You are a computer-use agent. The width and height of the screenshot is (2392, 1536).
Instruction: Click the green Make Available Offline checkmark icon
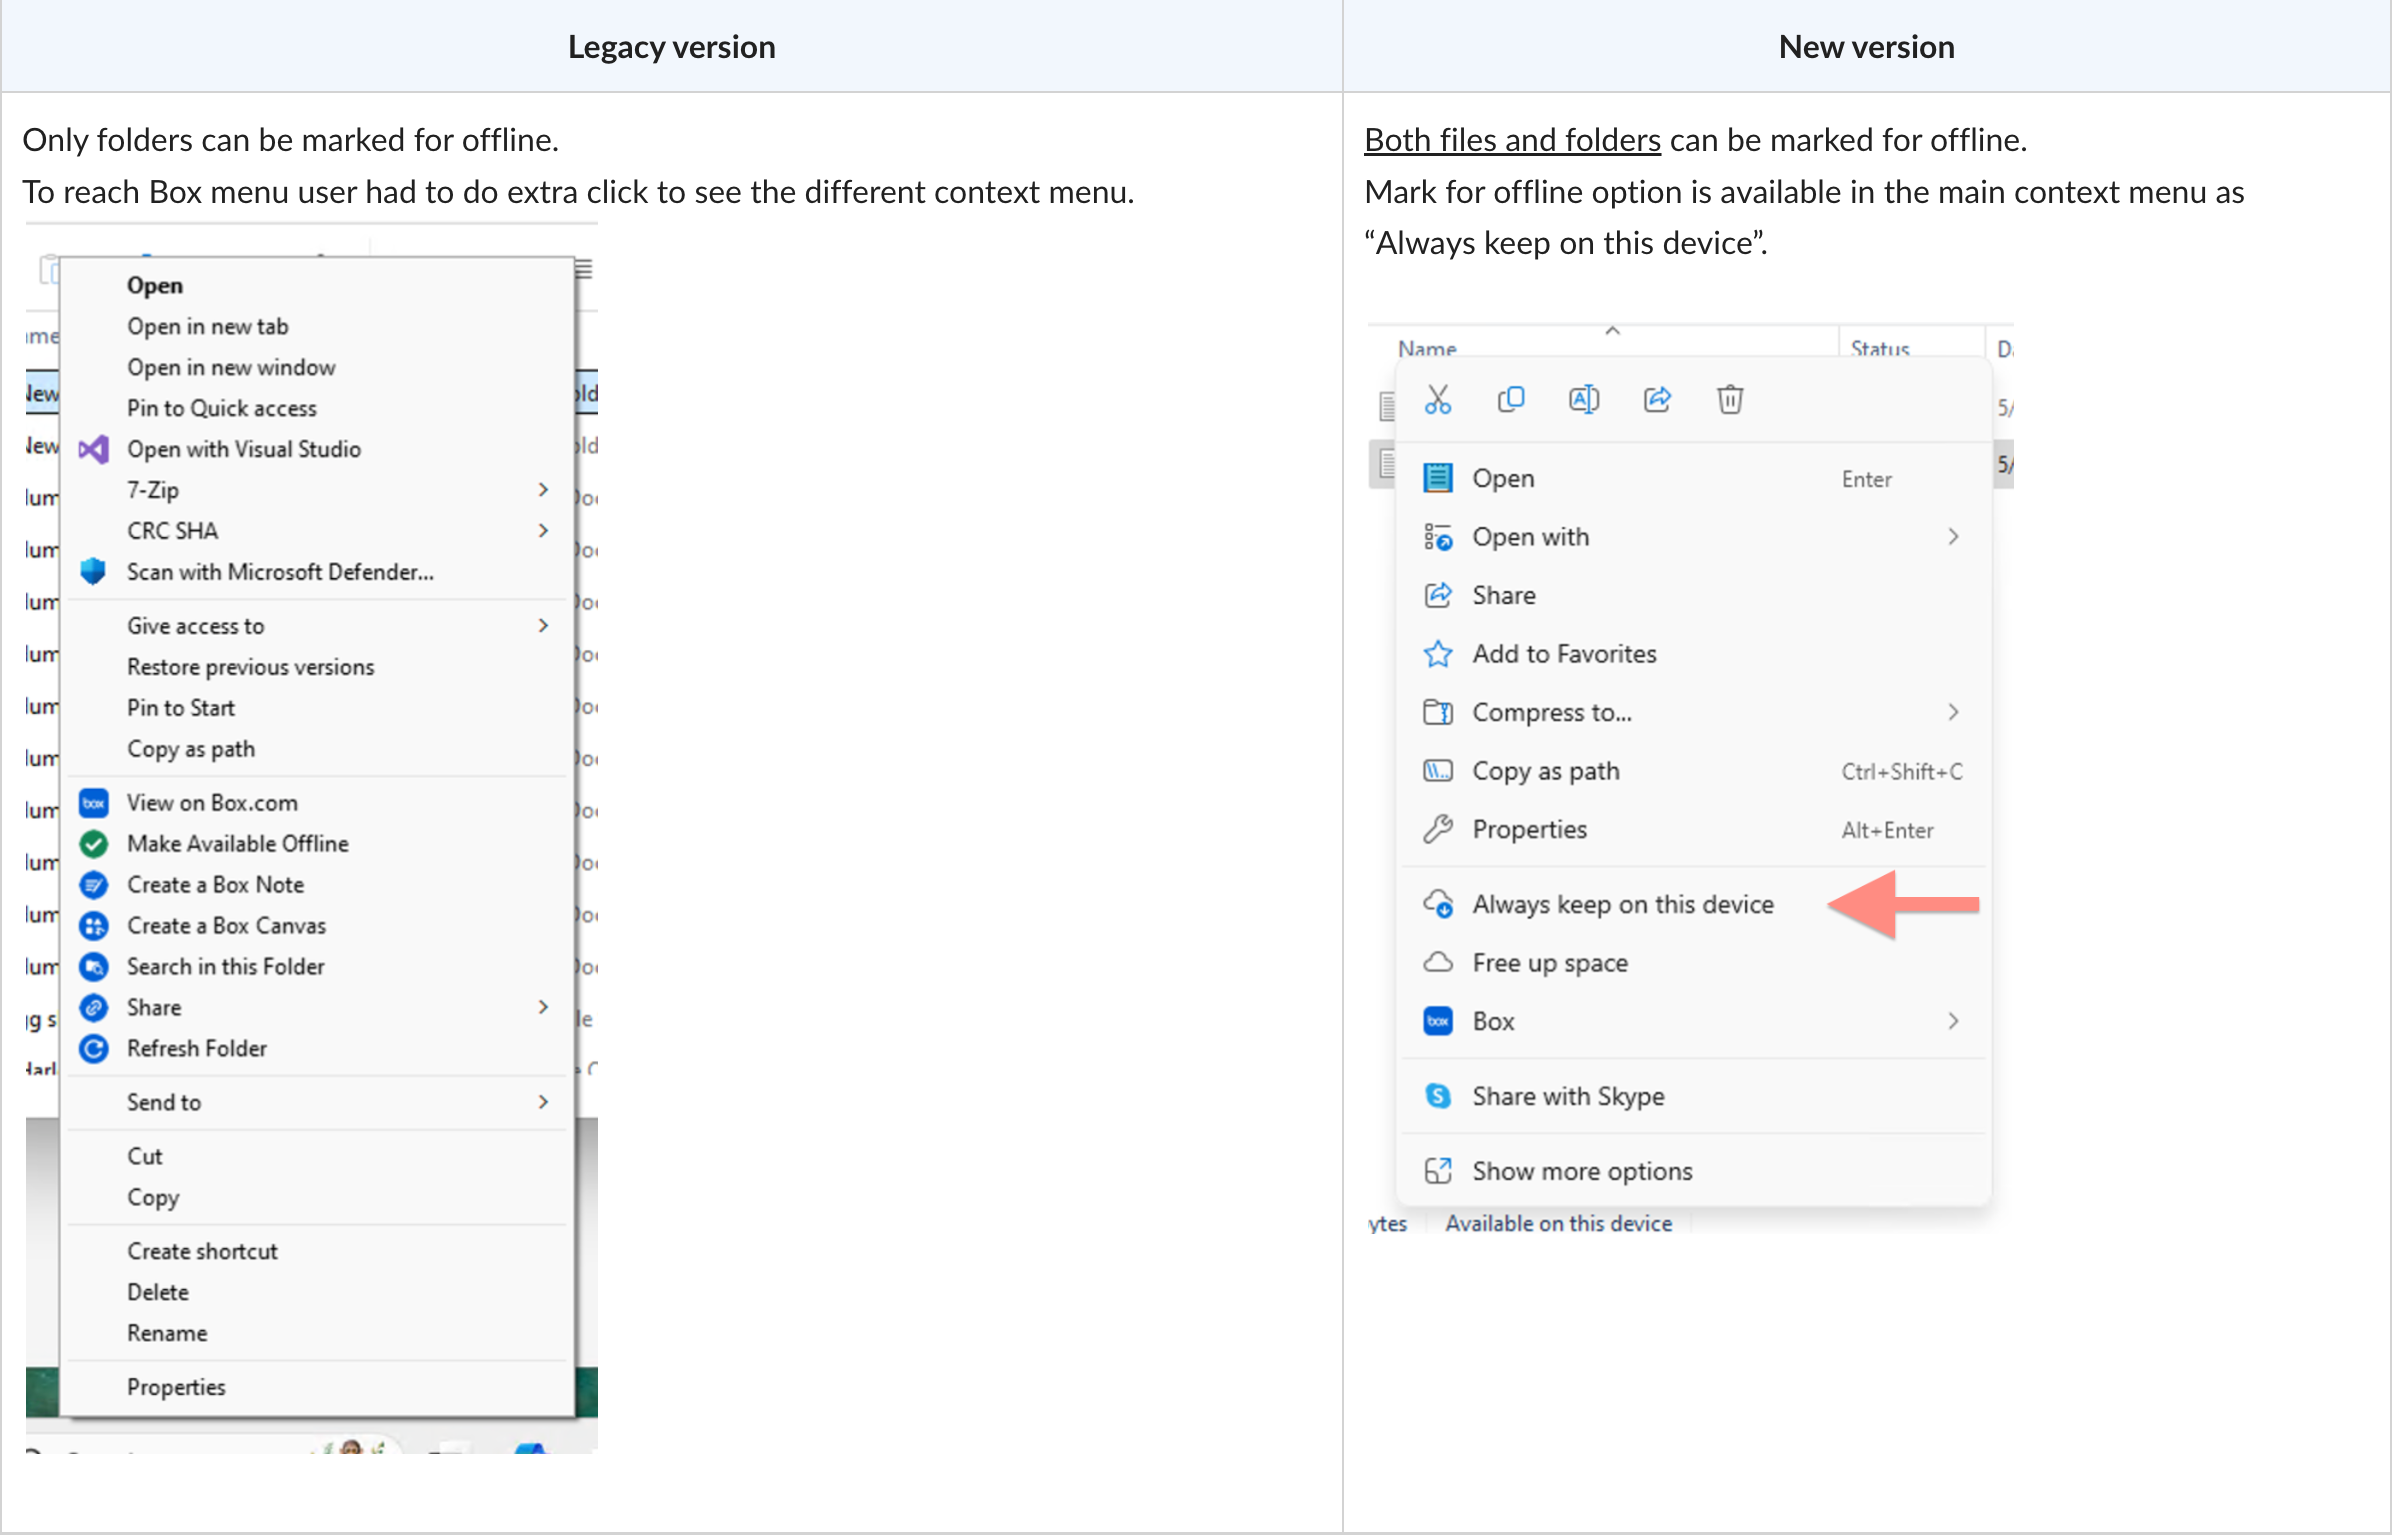[93, 843]
